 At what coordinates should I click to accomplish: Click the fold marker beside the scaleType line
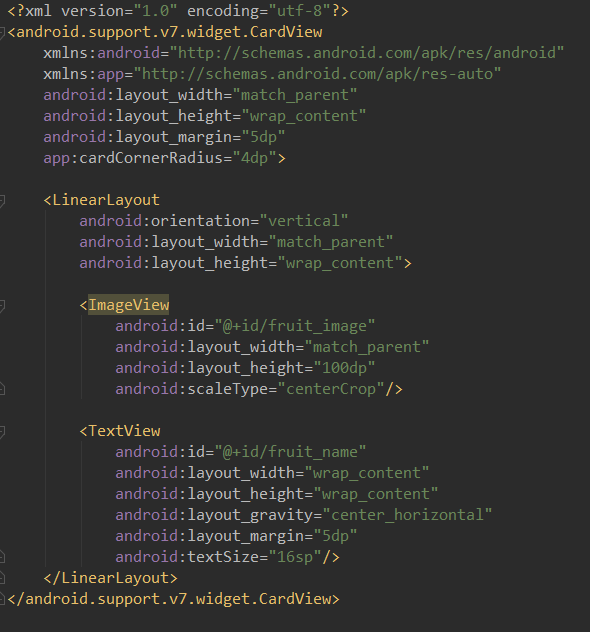2,389
